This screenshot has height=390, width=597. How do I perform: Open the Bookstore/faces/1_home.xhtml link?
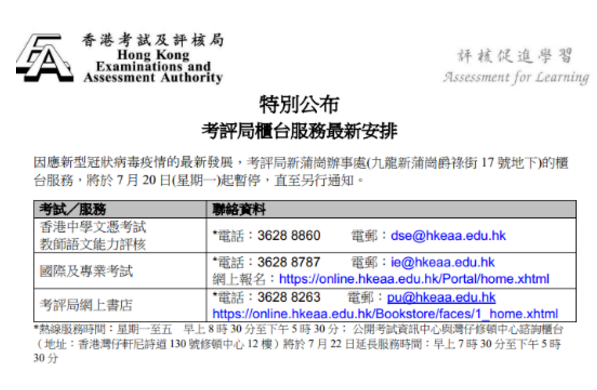[385, 314]
